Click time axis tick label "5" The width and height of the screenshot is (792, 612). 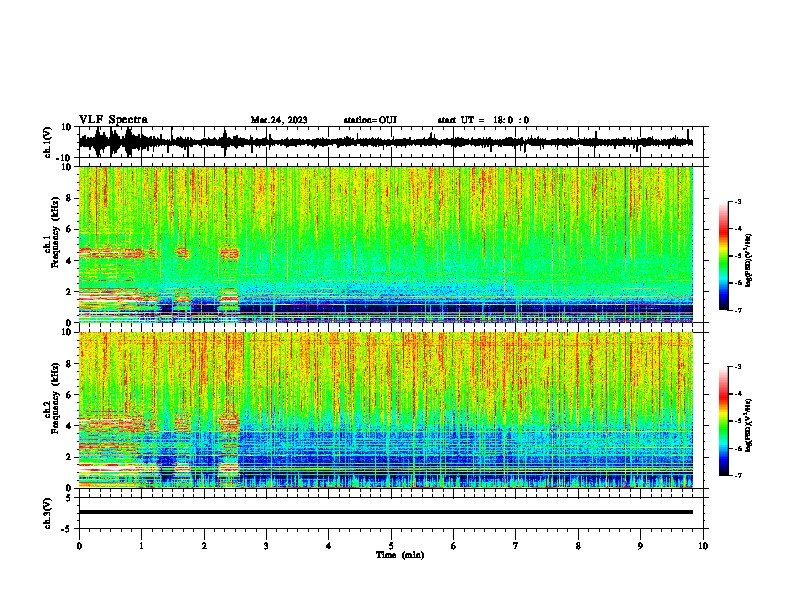click(391, 546)
